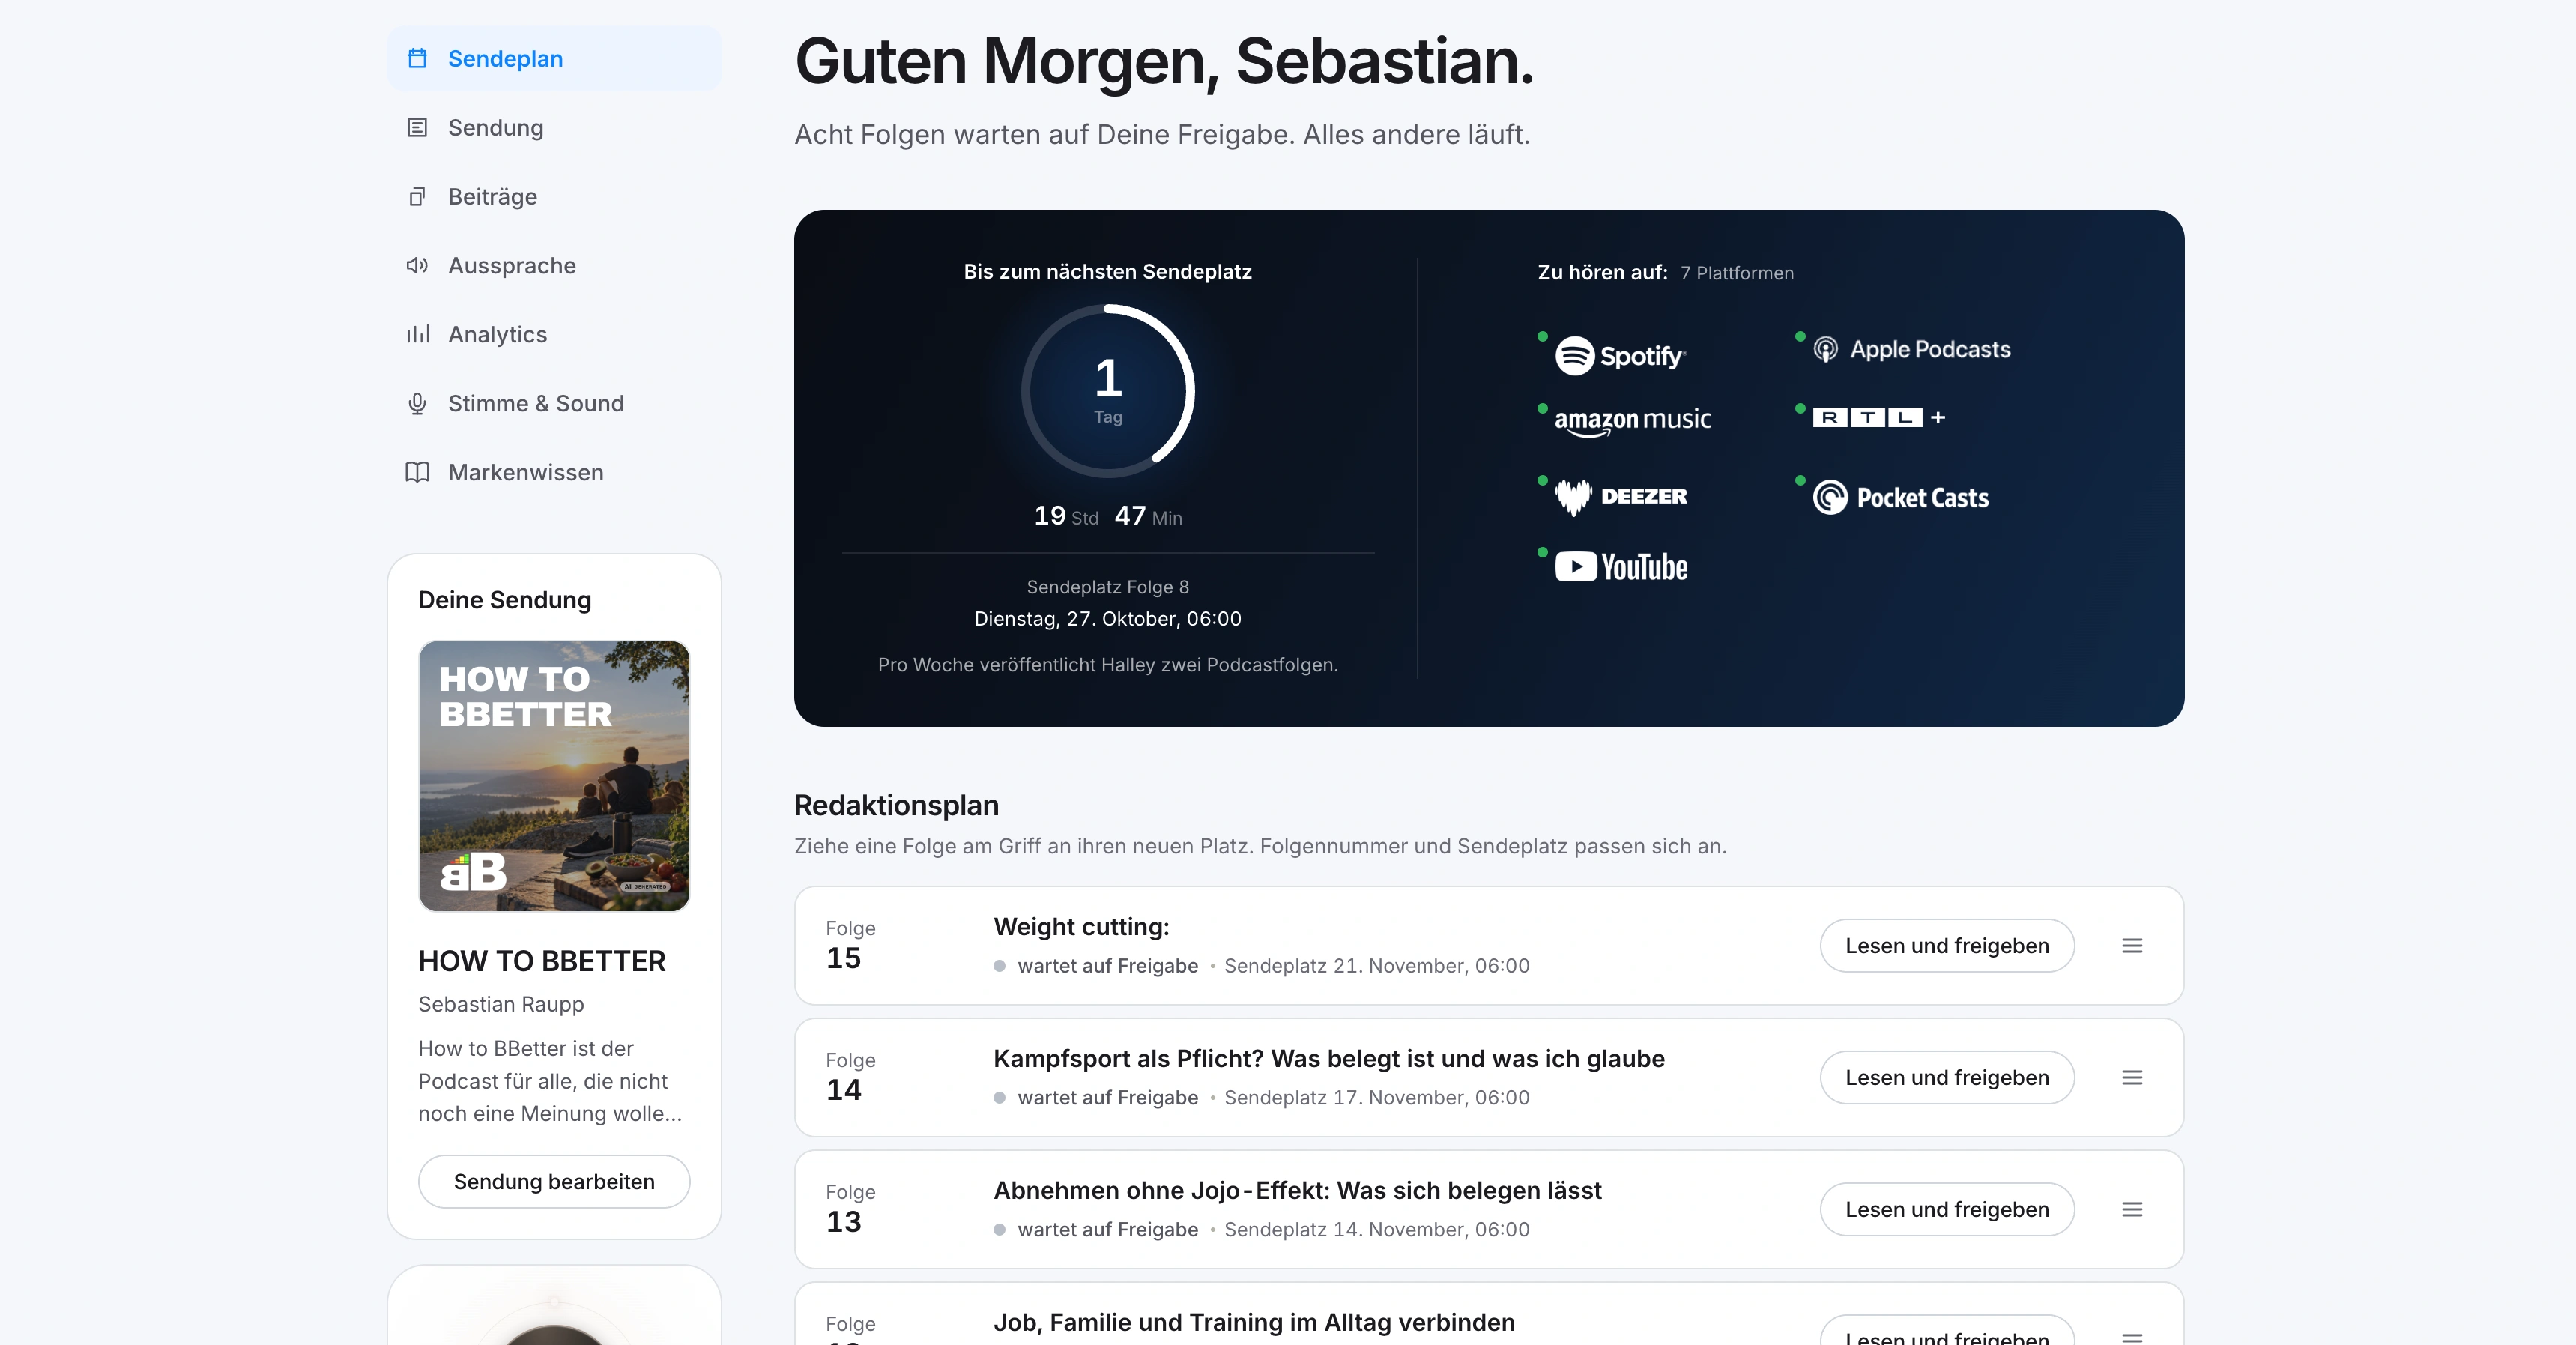Grab the drag handle for Folge 13

pos(2132,1210)
